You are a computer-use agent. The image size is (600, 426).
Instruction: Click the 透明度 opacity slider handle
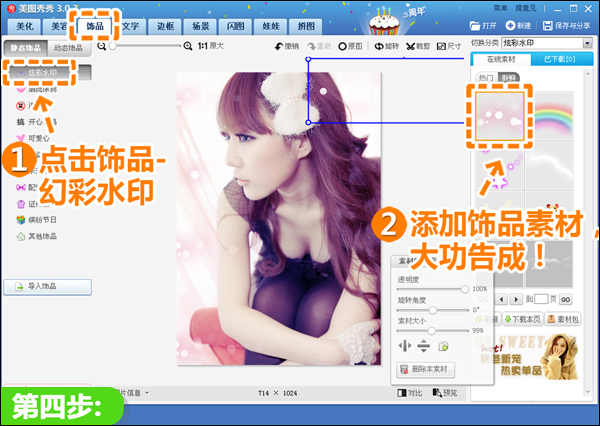(x=465, y=289)
